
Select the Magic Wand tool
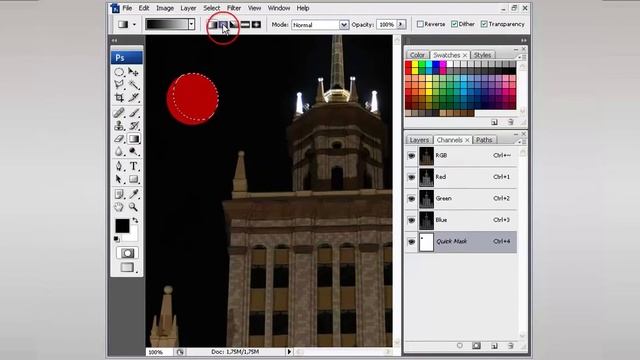click(133, 84)
